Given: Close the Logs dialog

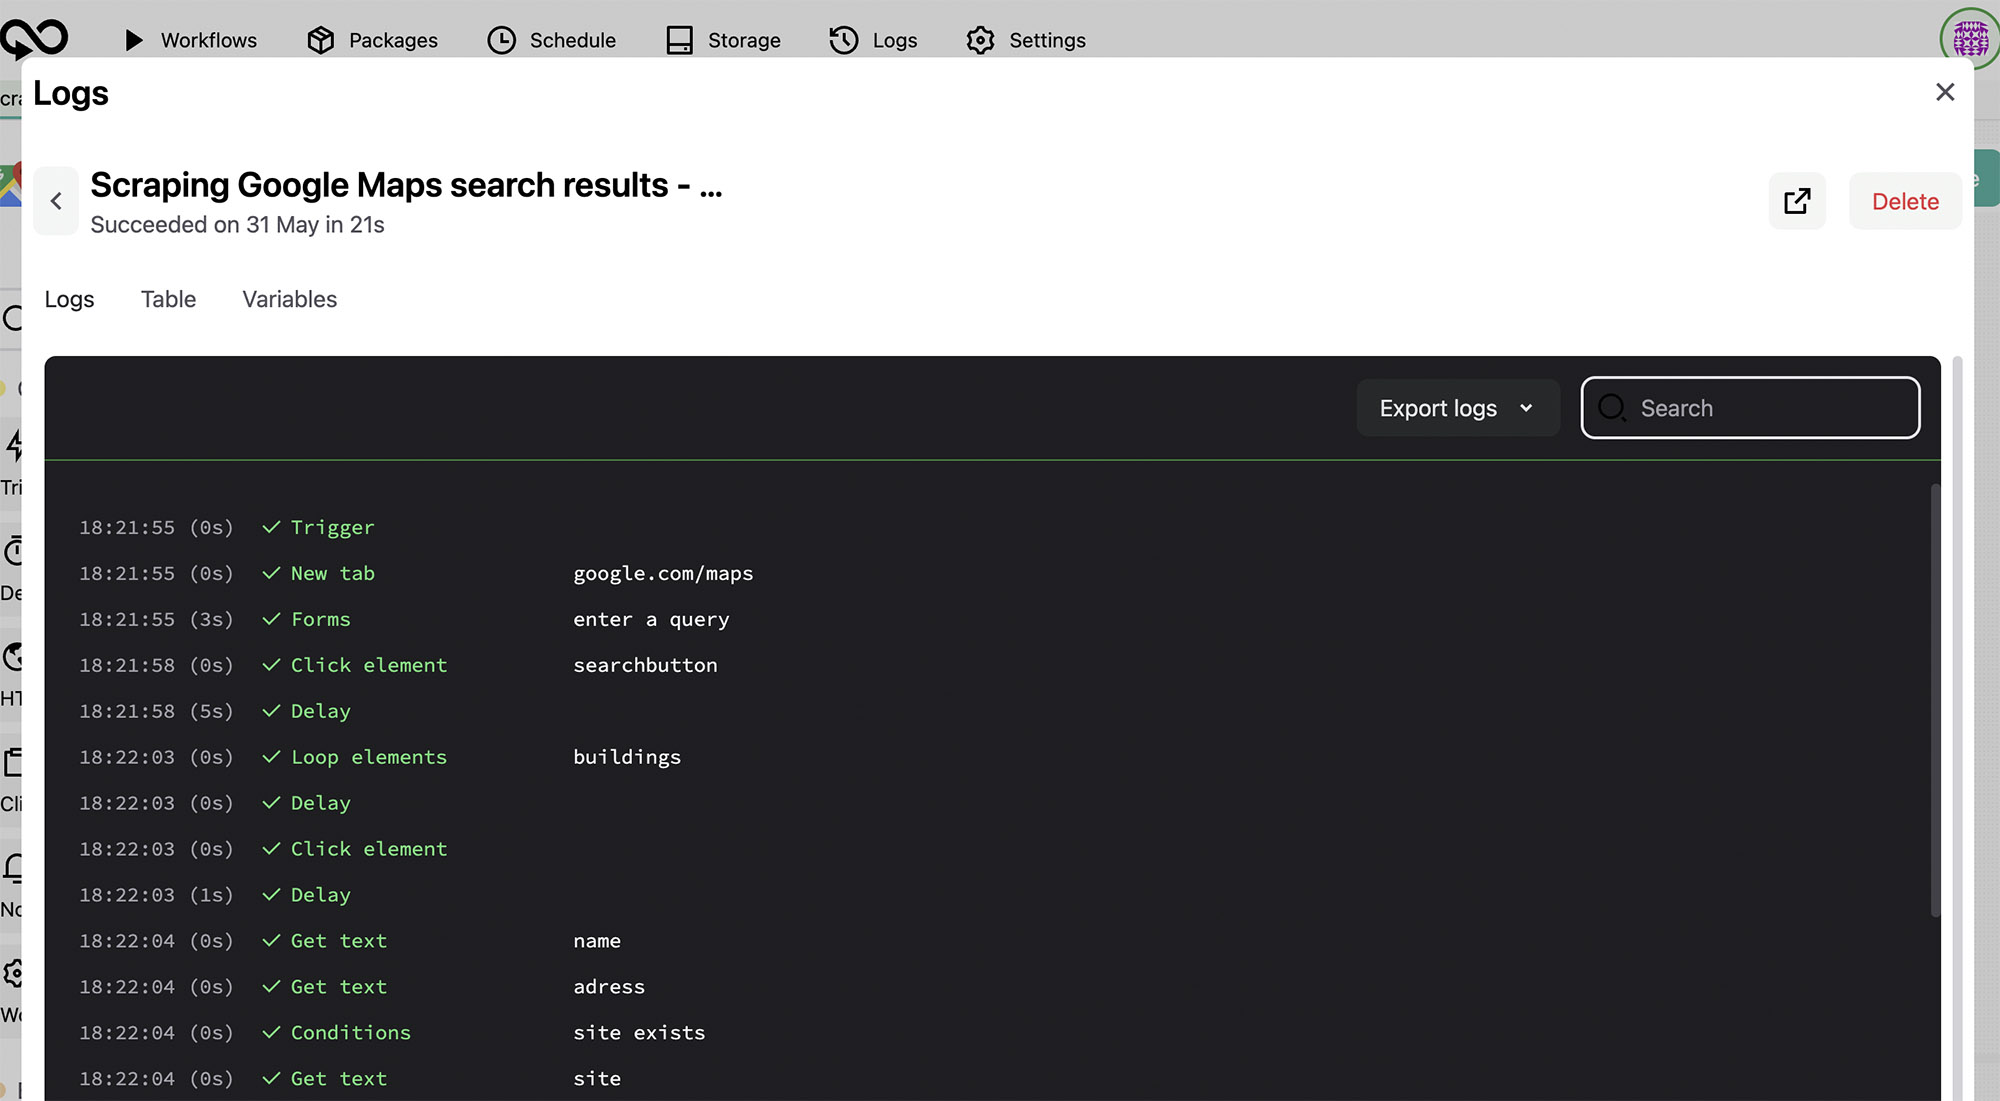Looking at the screenshot, I should 1944,92.
